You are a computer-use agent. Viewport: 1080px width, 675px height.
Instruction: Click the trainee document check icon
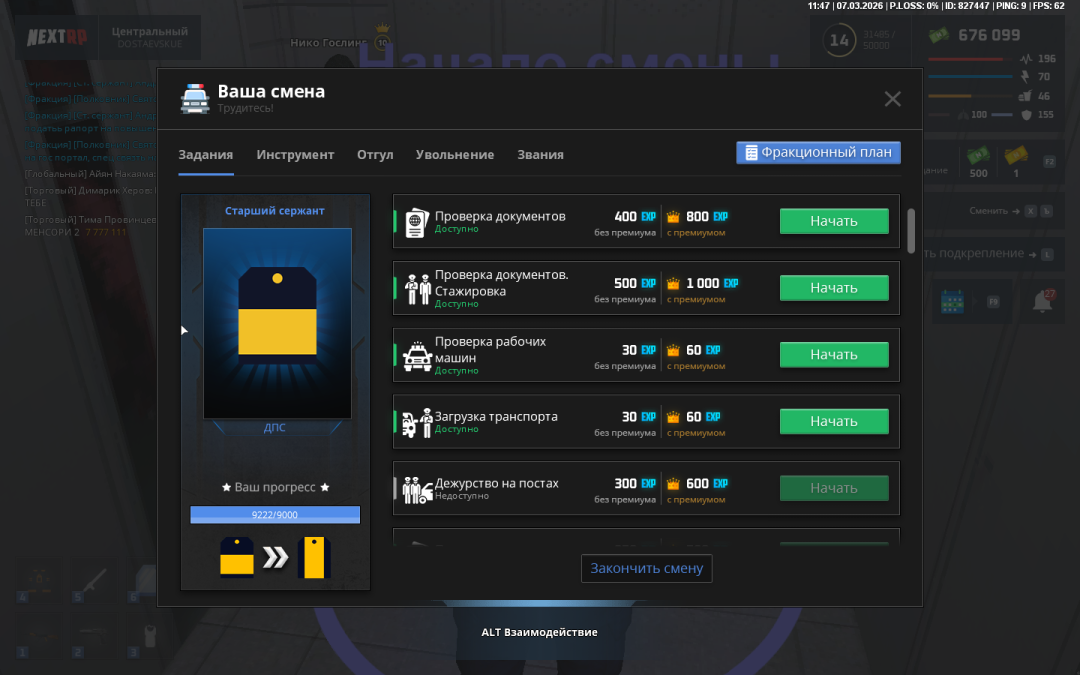(x=417, y=289)
